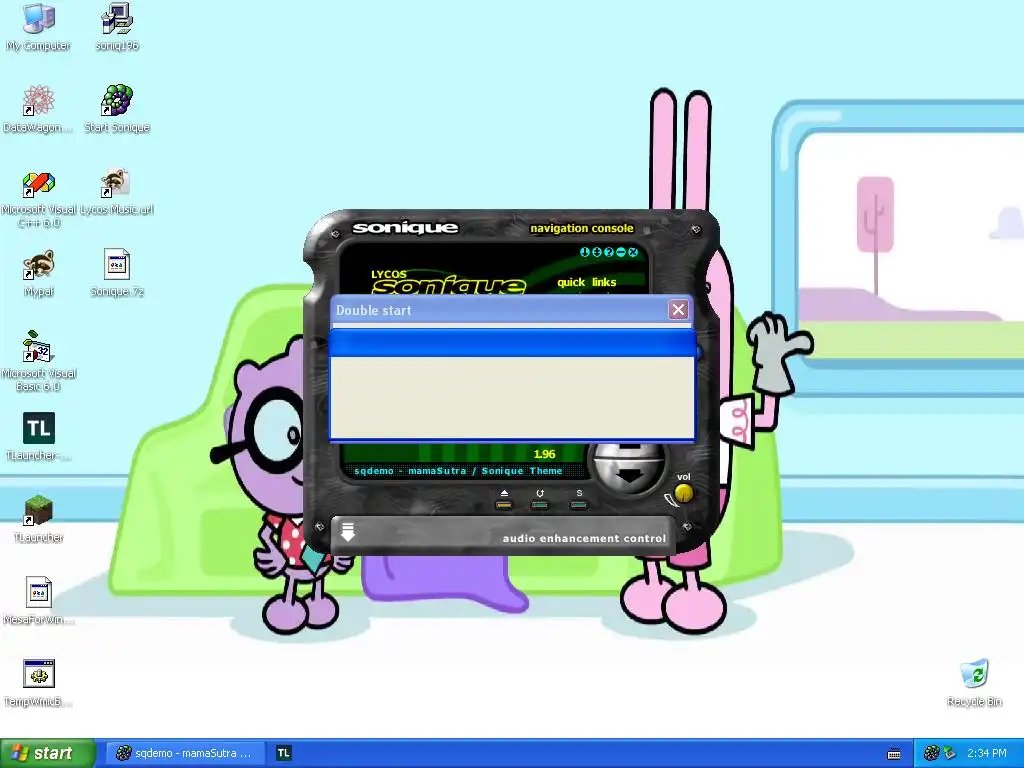Click the minus minimize icon in Sonique
The height and width of the screenshot is (768, 1024).
click(620, 252)
